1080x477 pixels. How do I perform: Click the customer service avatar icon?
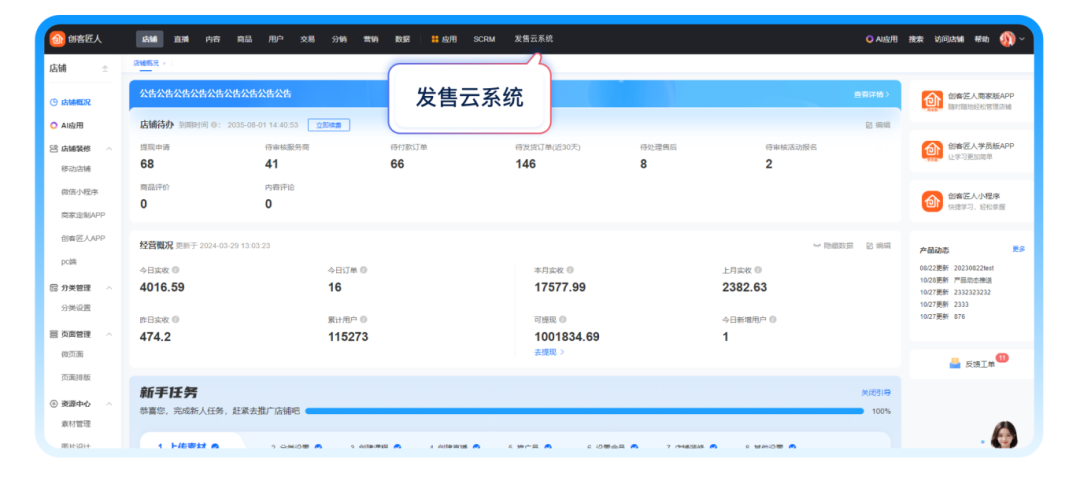(1003, 434)
